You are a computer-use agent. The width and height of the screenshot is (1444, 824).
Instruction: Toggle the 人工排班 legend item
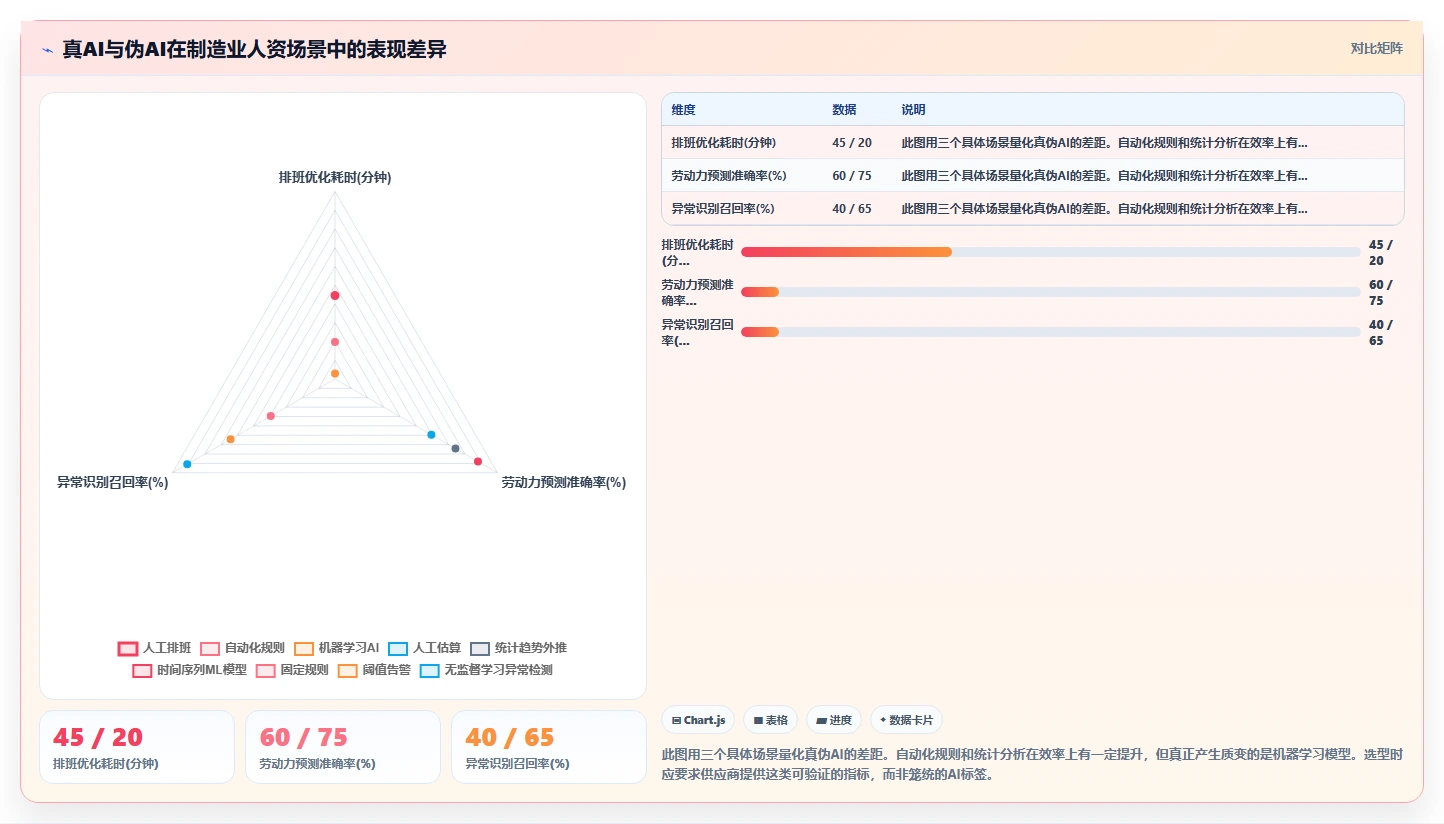coord(154,648)
